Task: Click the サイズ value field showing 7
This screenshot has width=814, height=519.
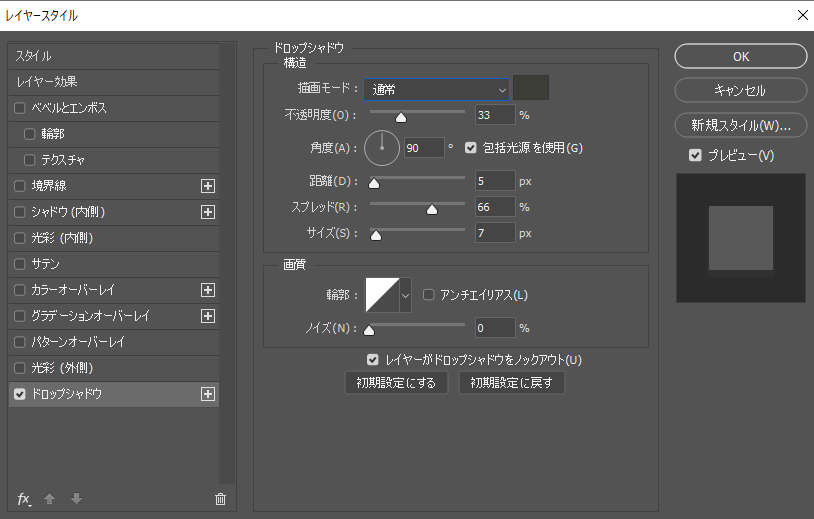Action: point(495,233)
